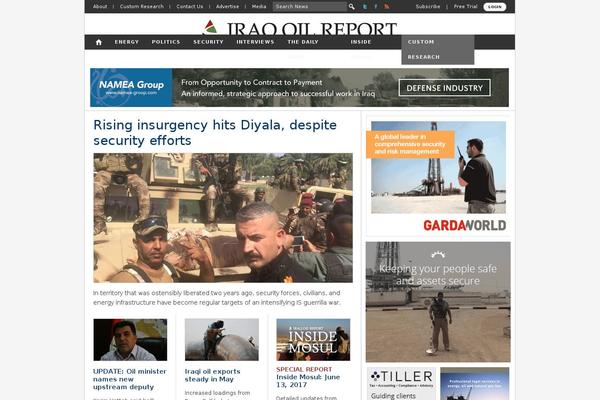Open the About link
The width and height of the screenshot is (600, 400).
click(x=100, y=7)
